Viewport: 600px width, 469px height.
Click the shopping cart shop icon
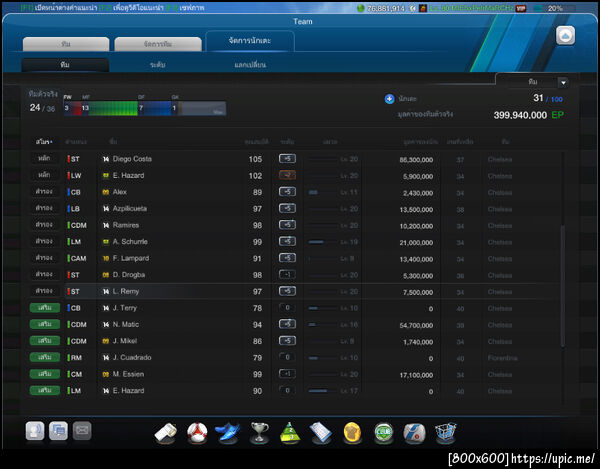tap(446, 433)
